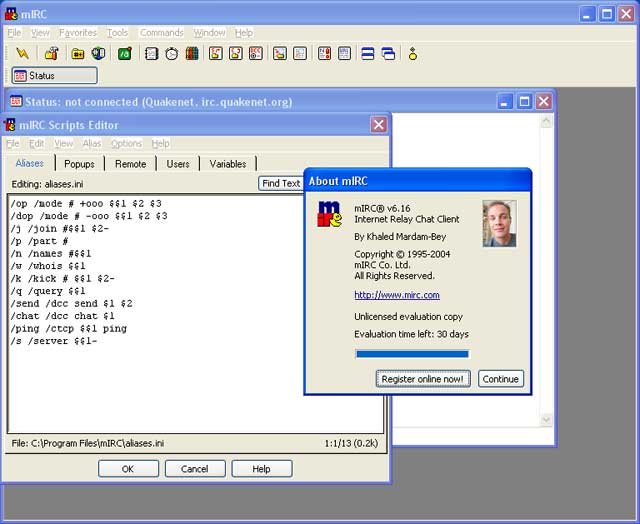640x524 pixels.
Task: Open Scripts Editor Alias menu
Action: click(x=91, y=144)
